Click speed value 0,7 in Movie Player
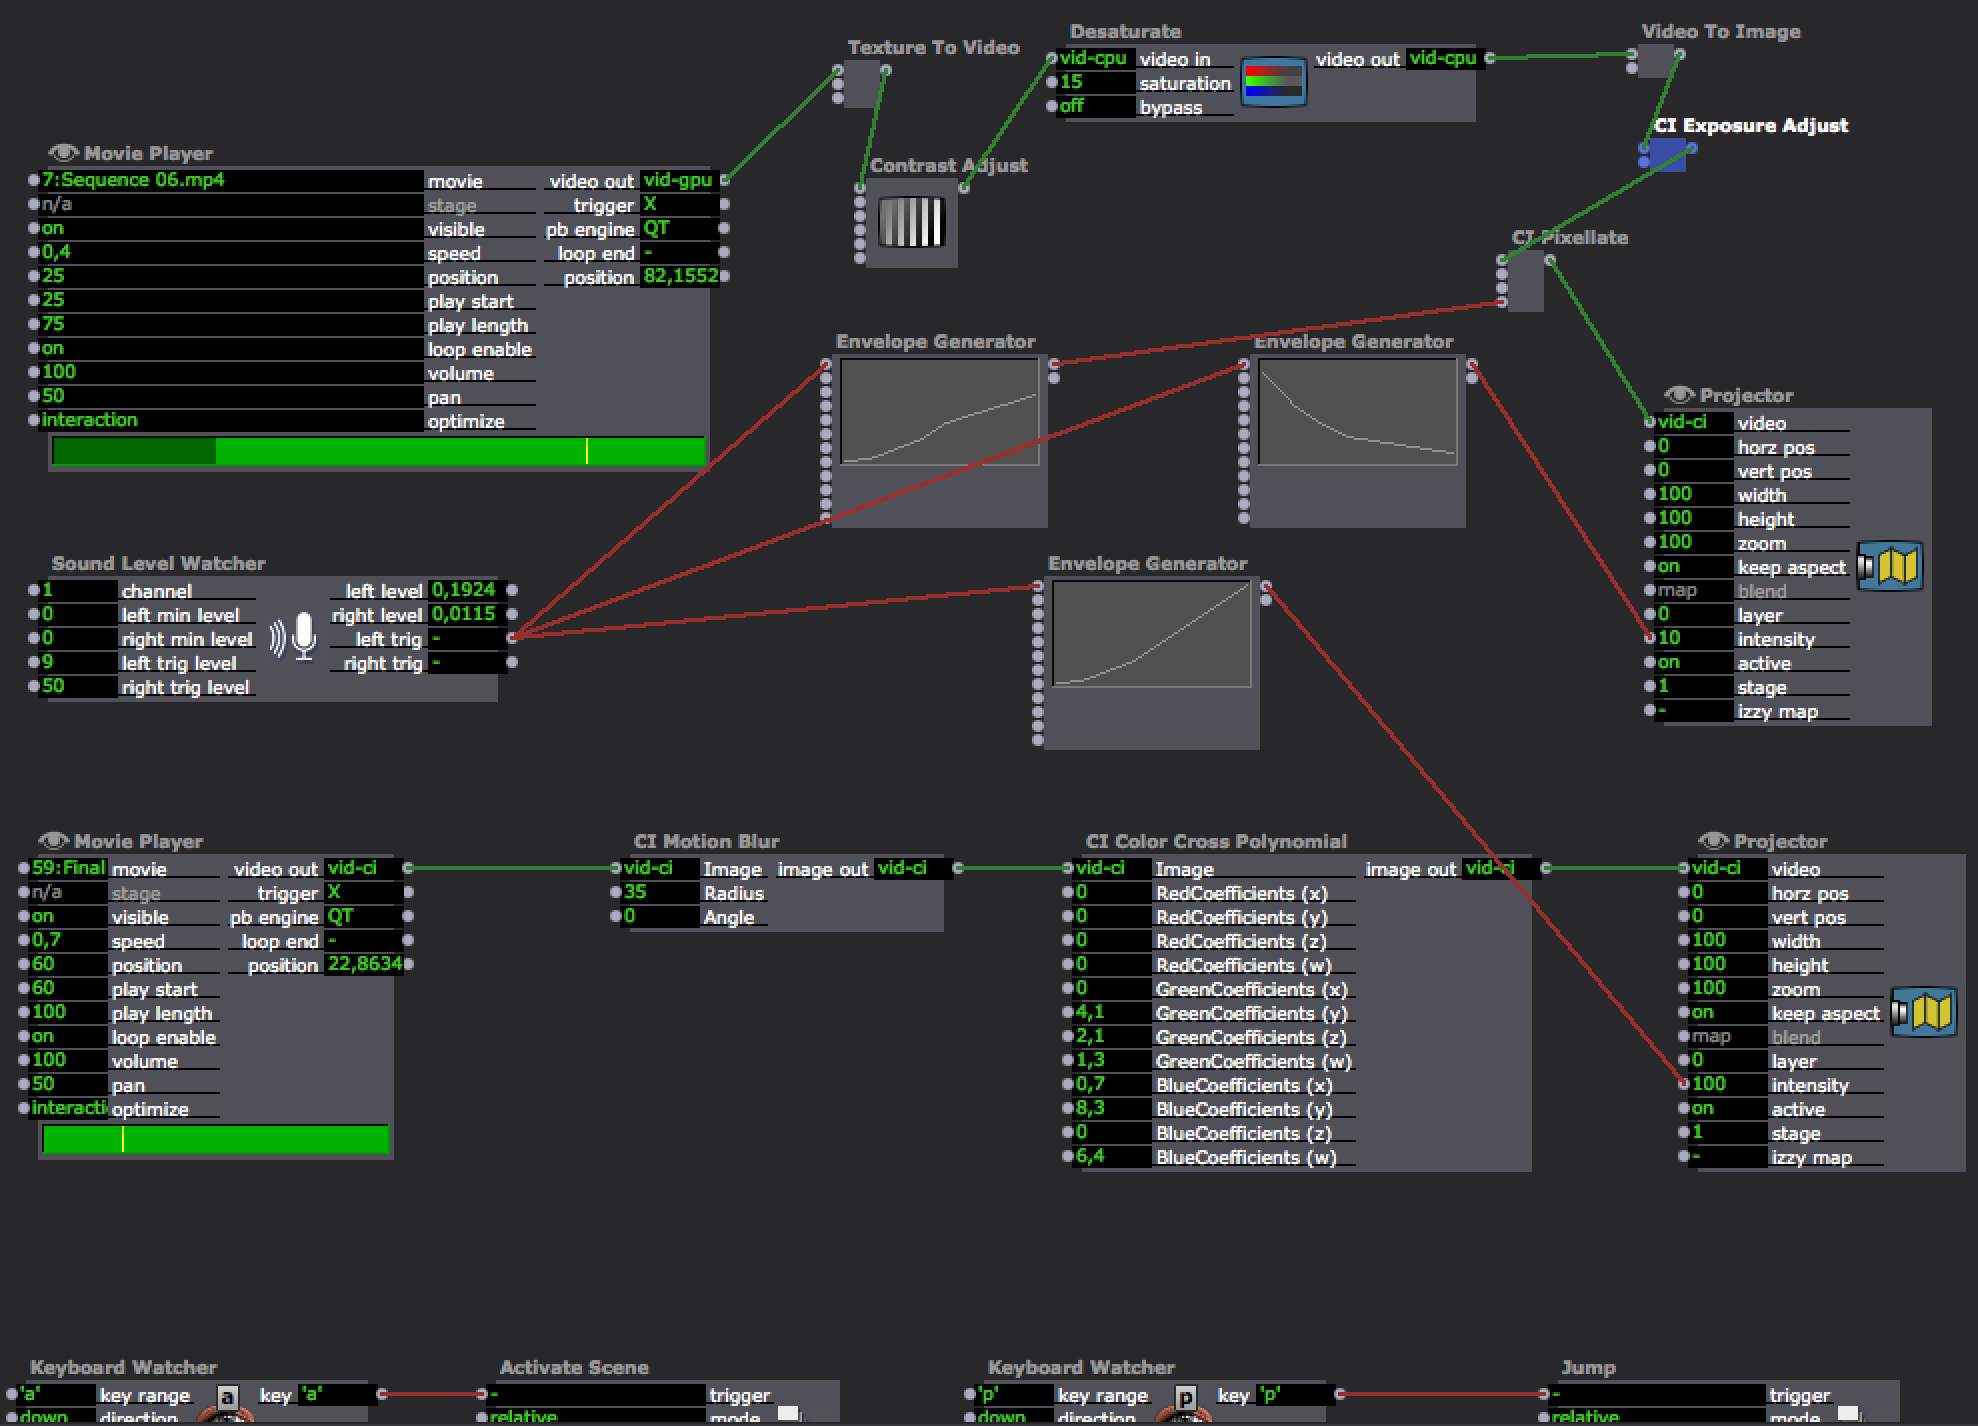The width and height of the screenshot is (1978, 1426). point(68,940)
